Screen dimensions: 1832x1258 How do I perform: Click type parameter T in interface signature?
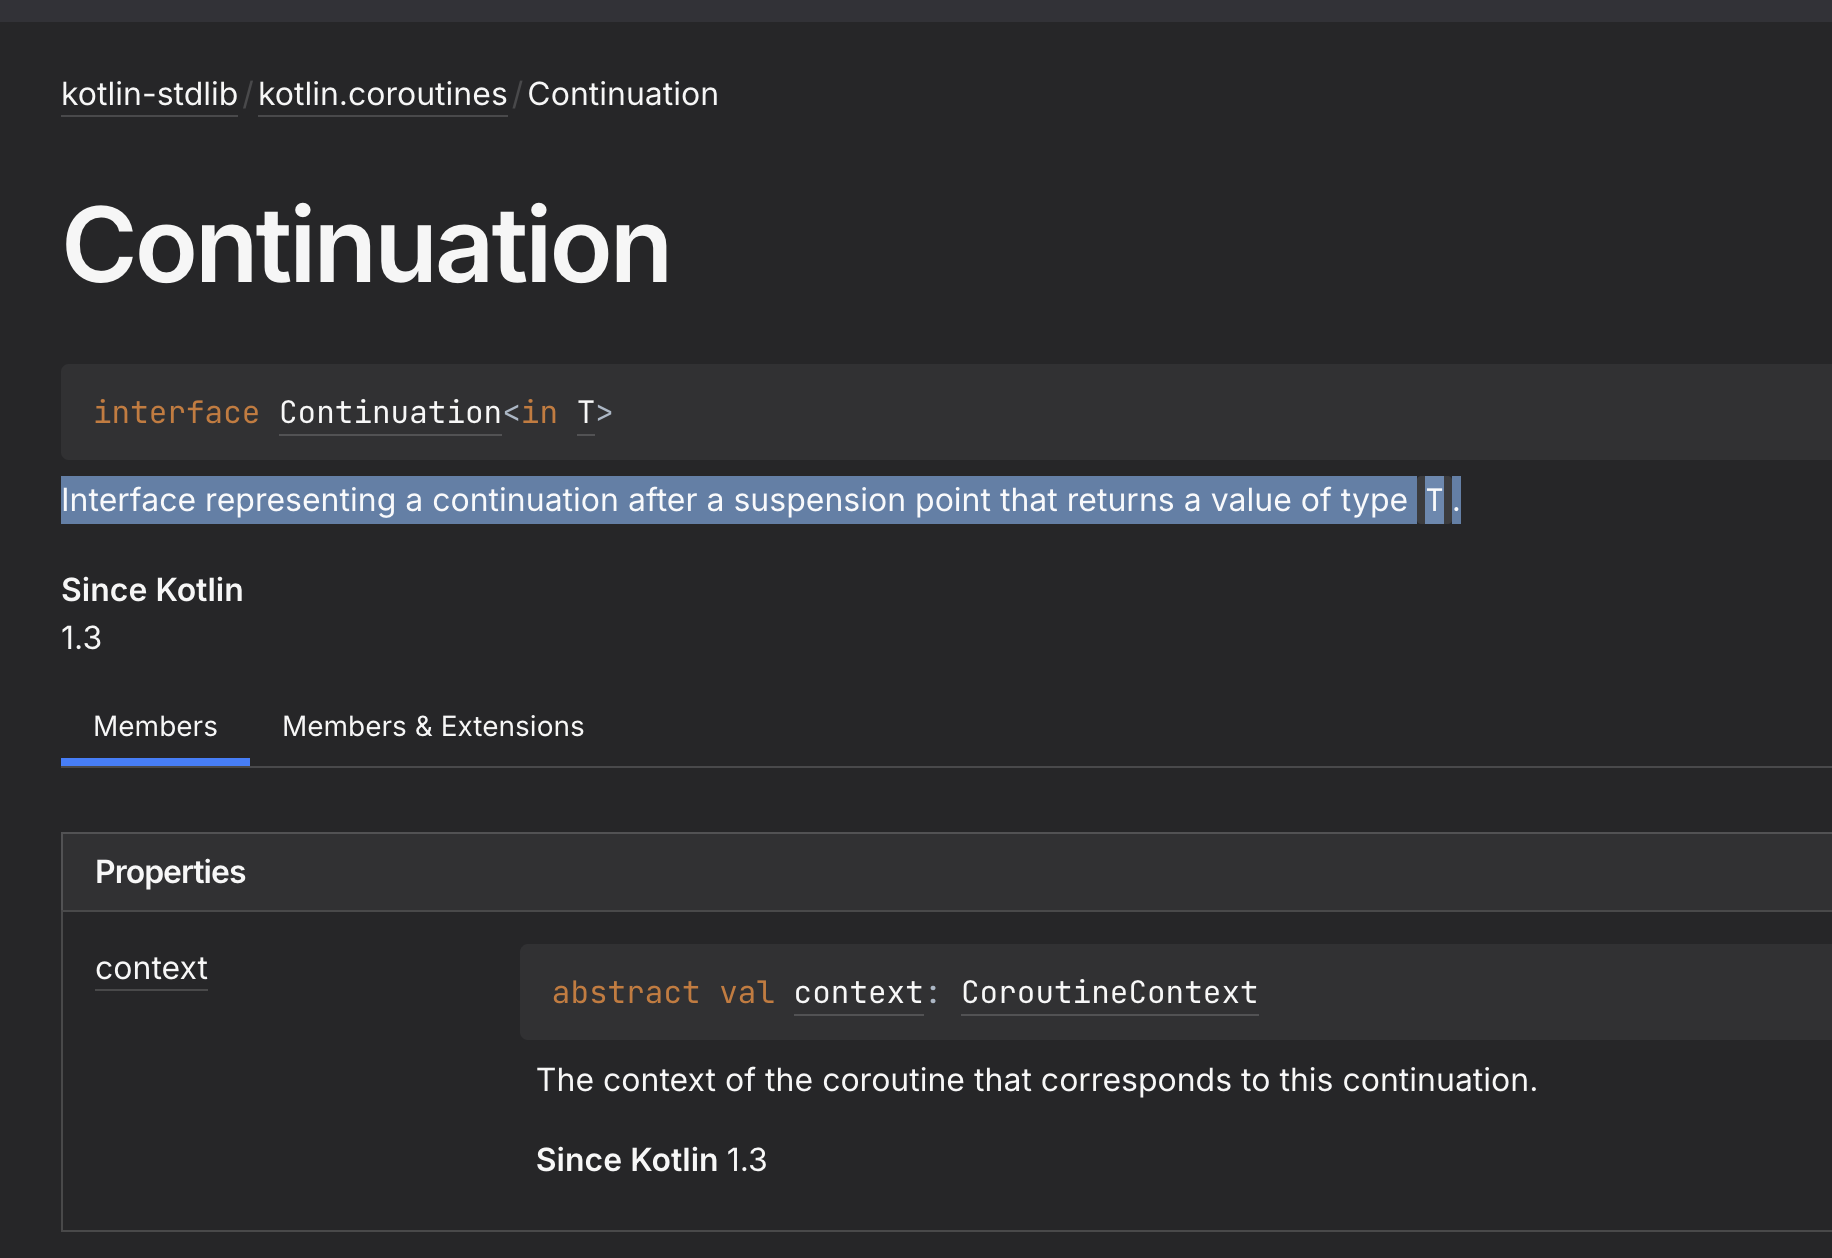point(586,413)
